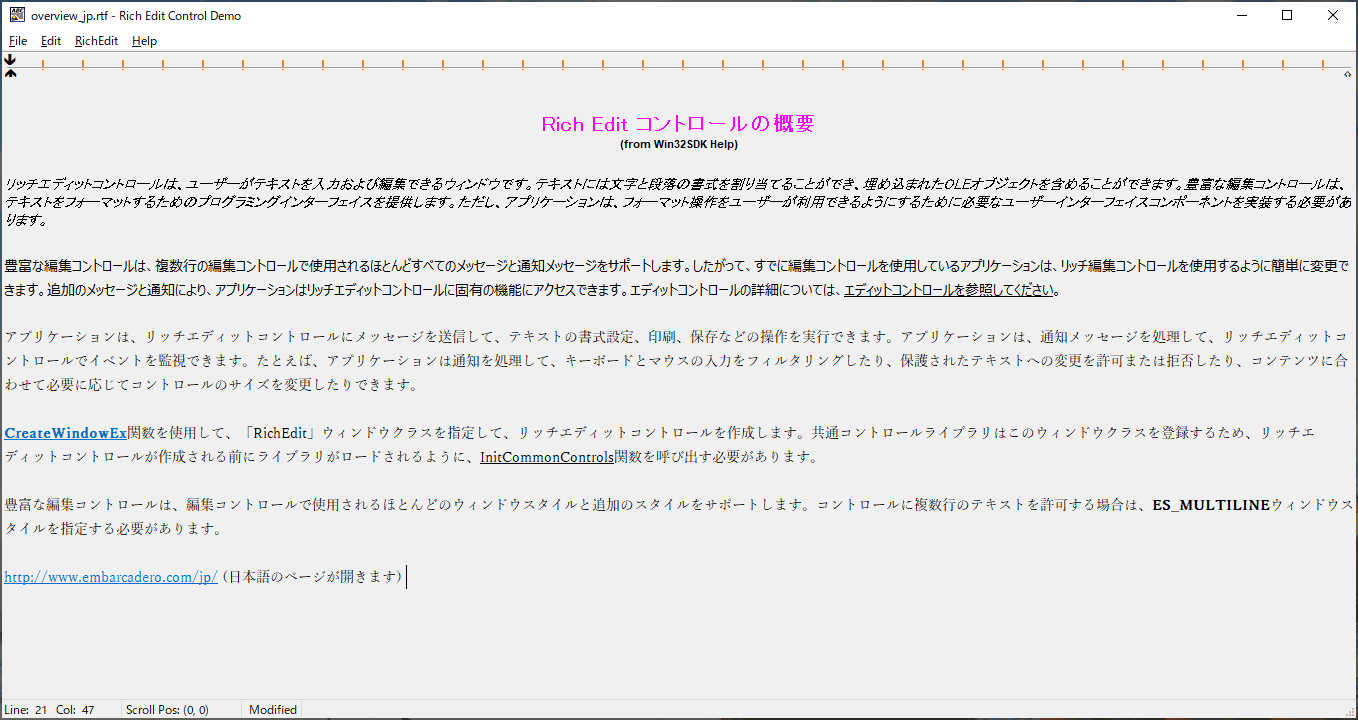Select the right indent marker on the ruler
The image size is (1358, 720).
coord(1347,74)
